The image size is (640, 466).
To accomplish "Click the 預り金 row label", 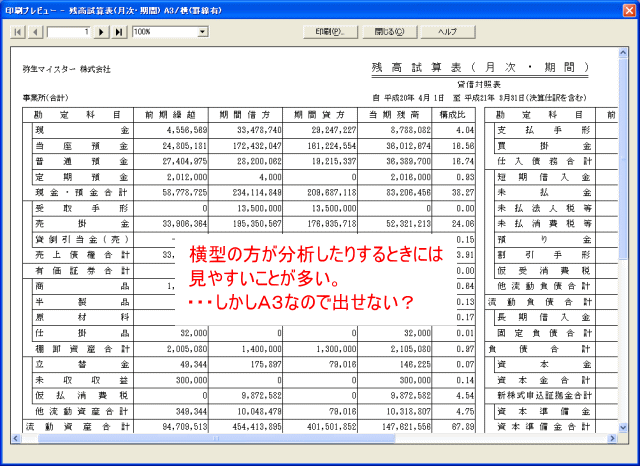I will pyautogui.click(x=544, y=240).
